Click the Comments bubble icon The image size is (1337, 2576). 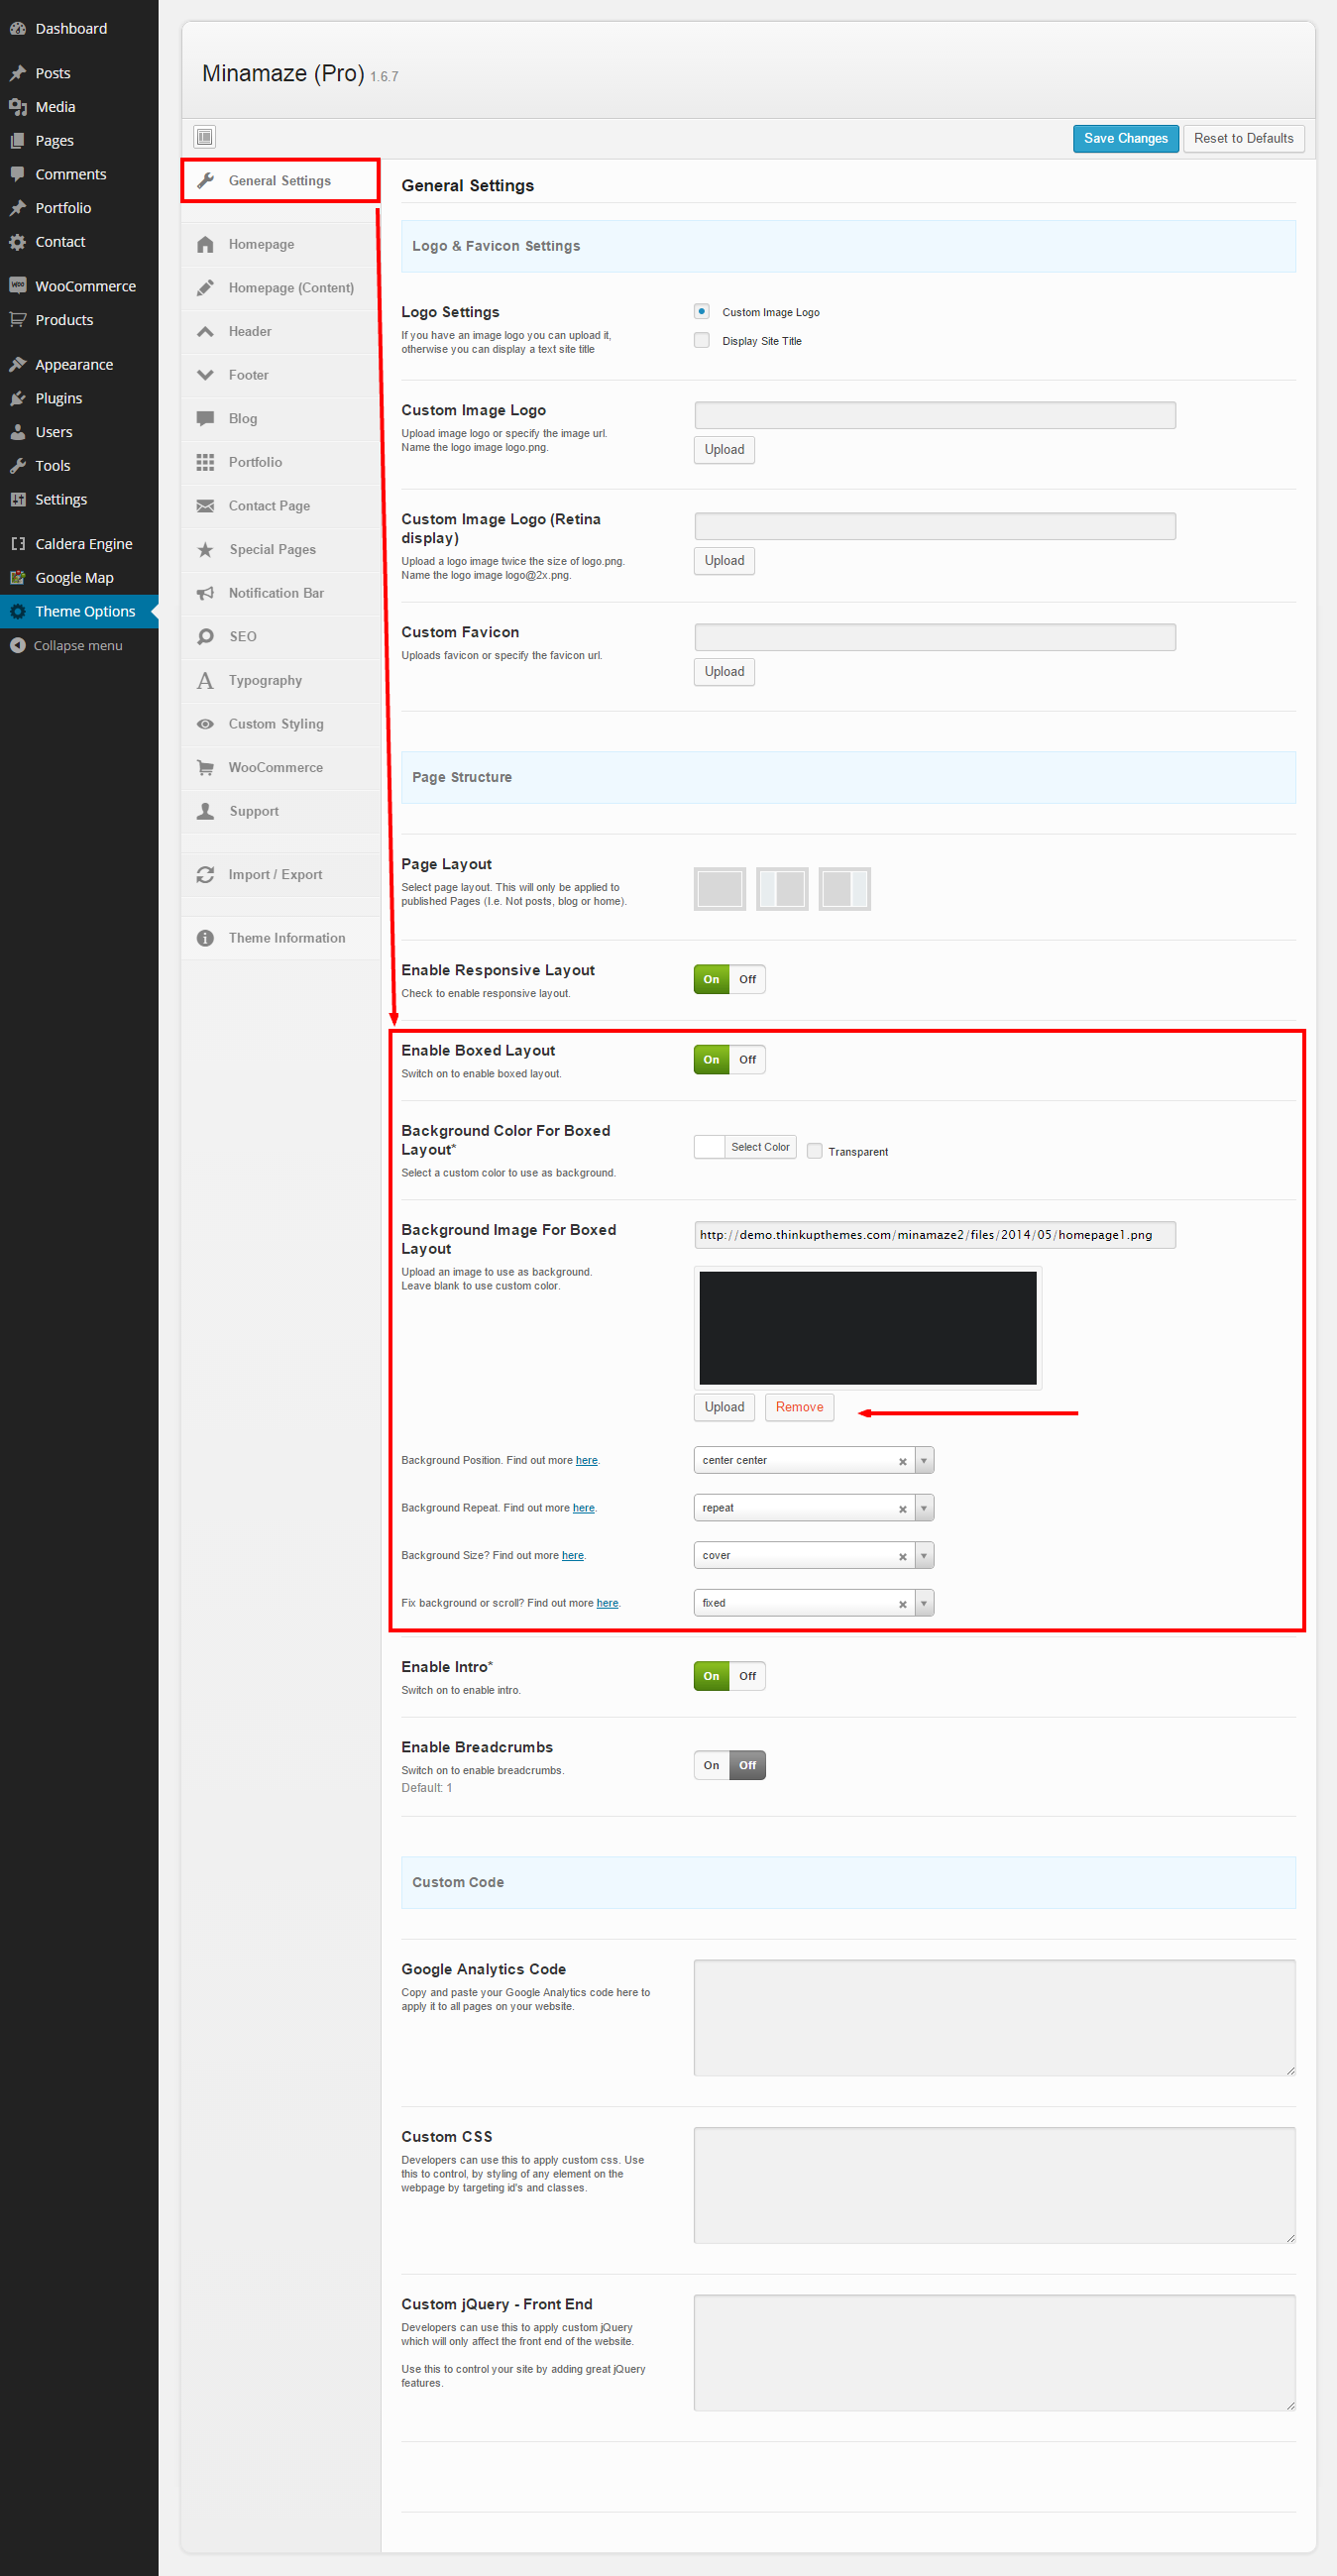click(17, 174)
